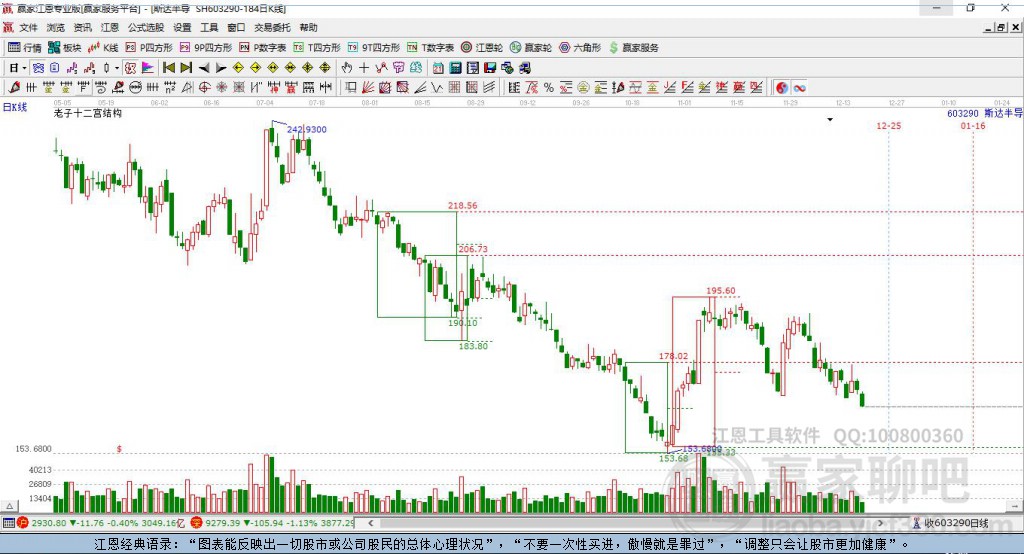This screenshot has height=554, width=1024.
Task: Toggle the blue infinity loop icon
Action: click(799, 88)
